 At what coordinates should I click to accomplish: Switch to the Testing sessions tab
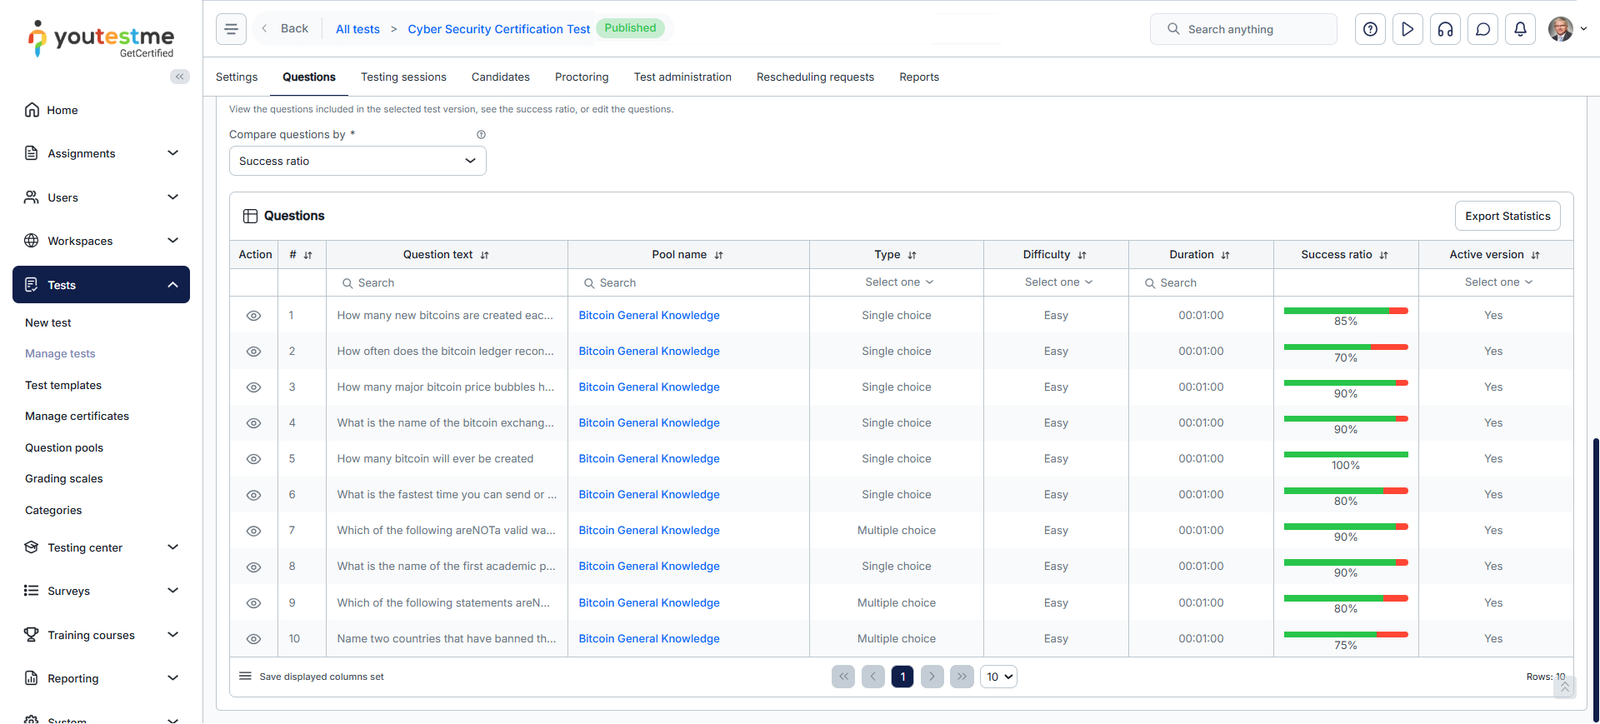click(403, 77)
